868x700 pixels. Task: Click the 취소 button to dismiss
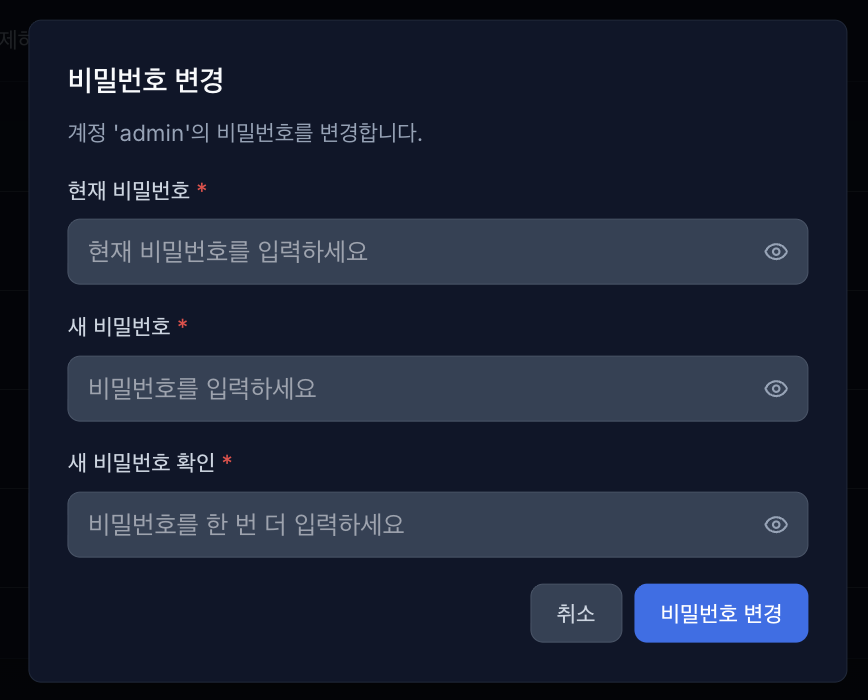[x=576, y=613]
